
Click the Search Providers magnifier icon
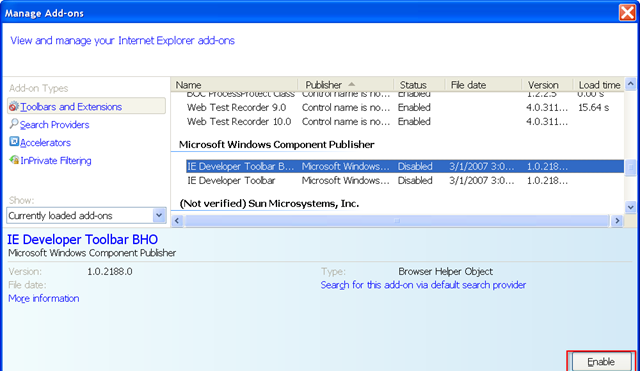[x=13, y=124]
